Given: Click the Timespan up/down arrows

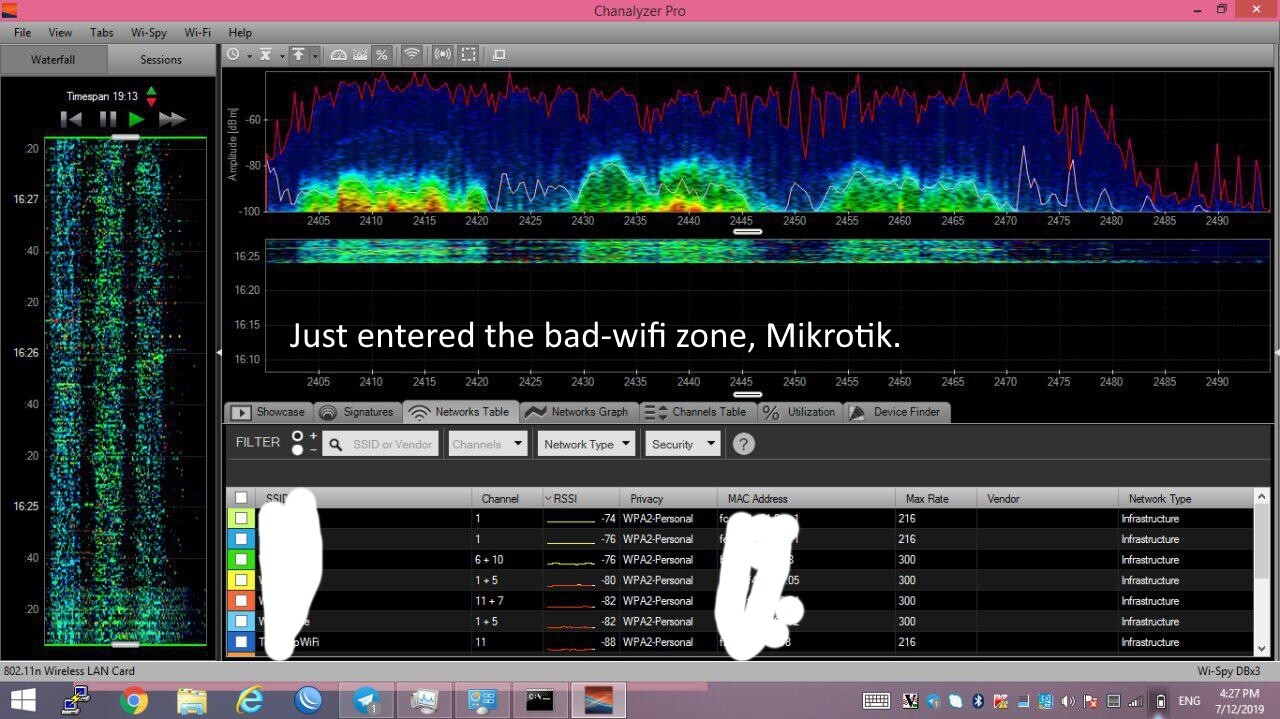Looking at the screenshot, I should [151, 96].
